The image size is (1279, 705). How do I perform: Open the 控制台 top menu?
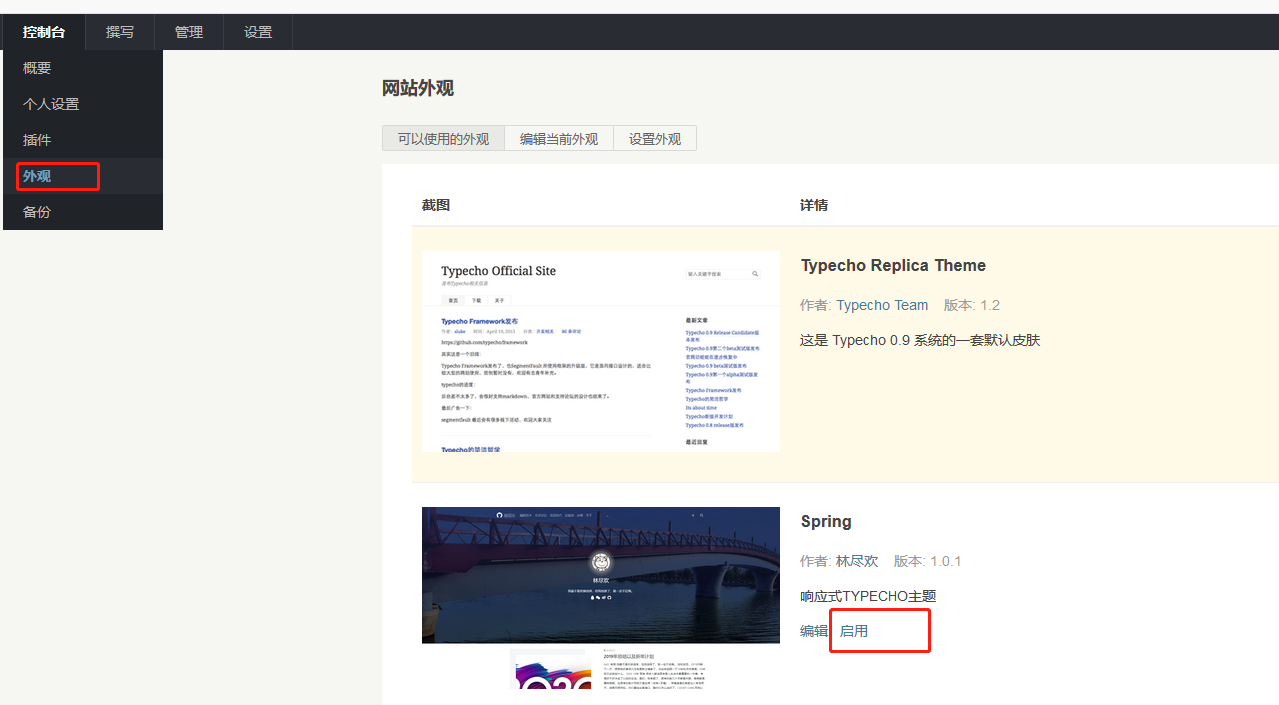44,32
